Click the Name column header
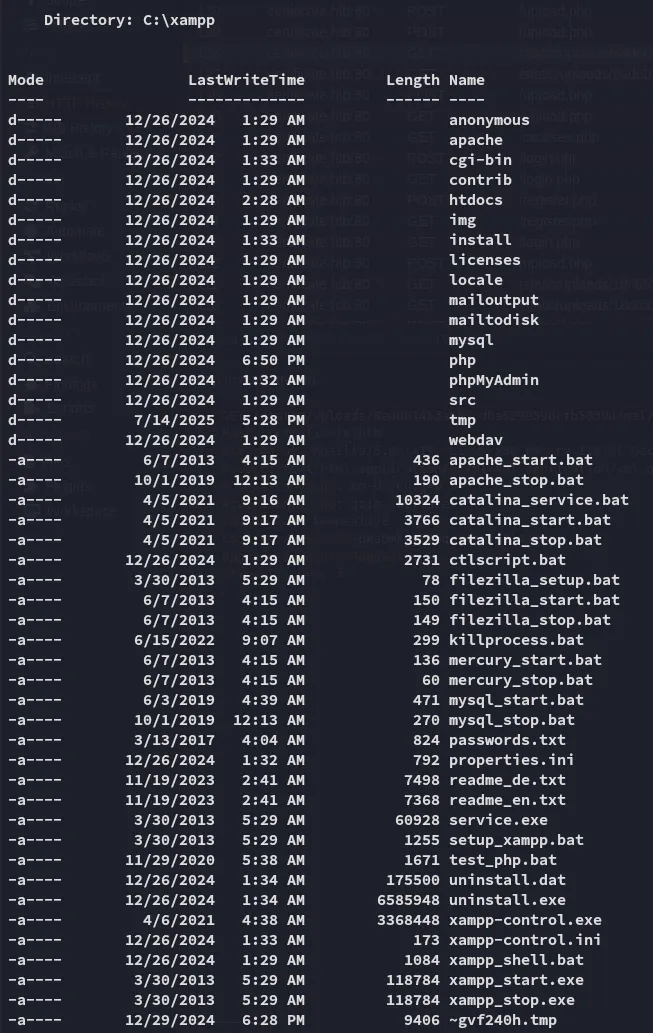 [x=467, y=80]
